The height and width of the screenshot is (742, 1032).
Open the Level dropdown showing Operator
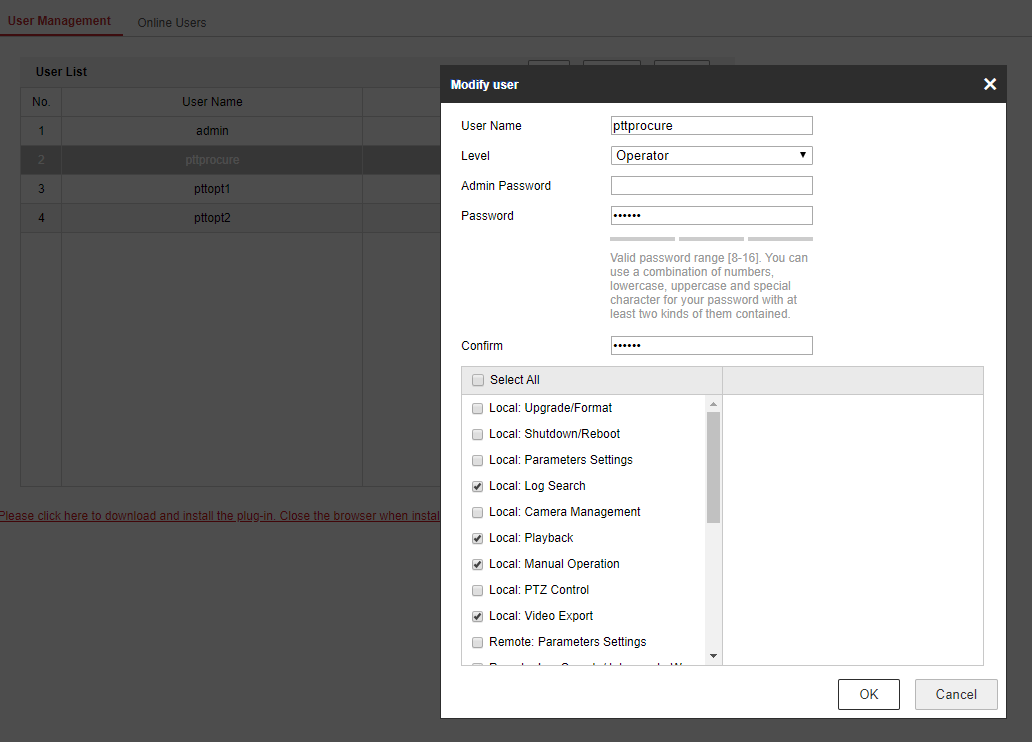pos(711,155)
